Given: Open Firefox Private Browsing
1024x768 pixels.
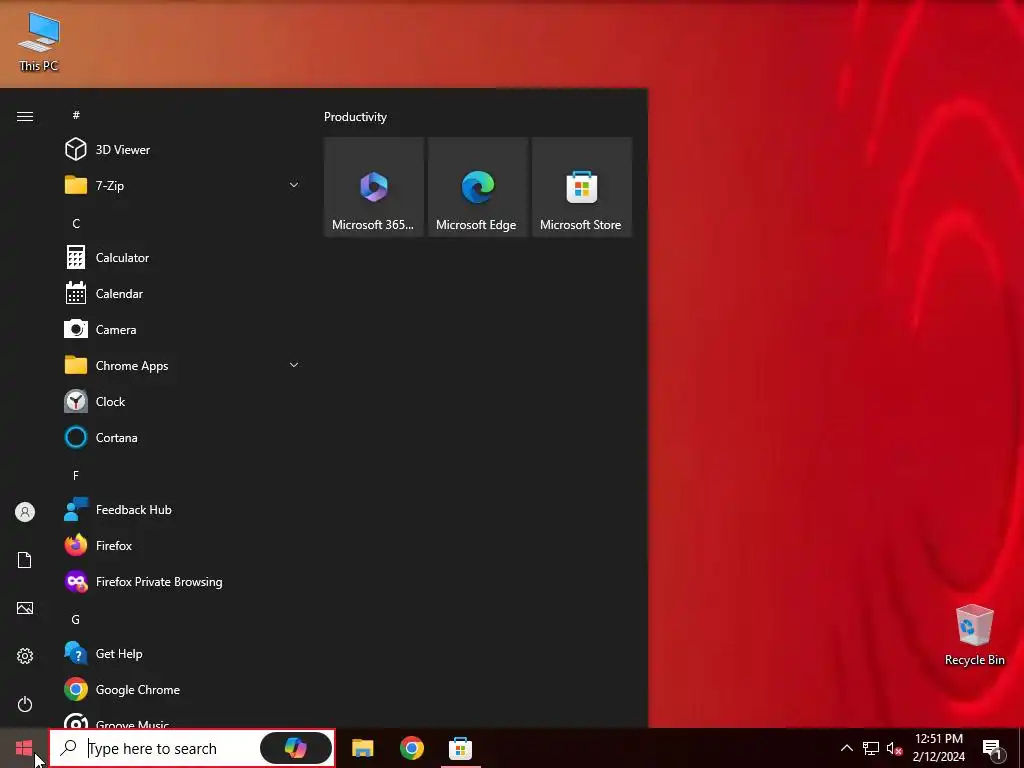Looking at the screenshot, I should [183, 581].
